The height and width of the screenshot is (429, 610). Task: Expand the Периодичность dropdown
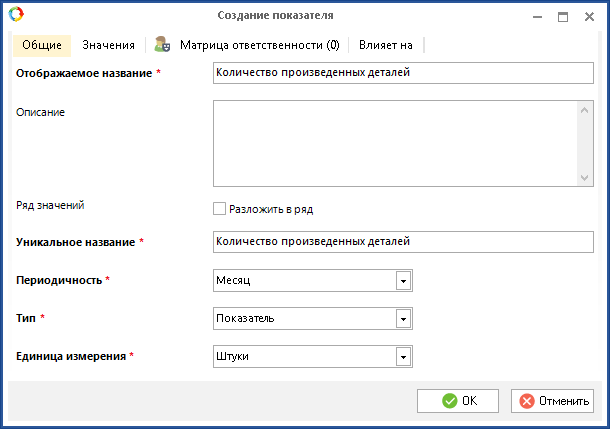(x=403, y=281)
